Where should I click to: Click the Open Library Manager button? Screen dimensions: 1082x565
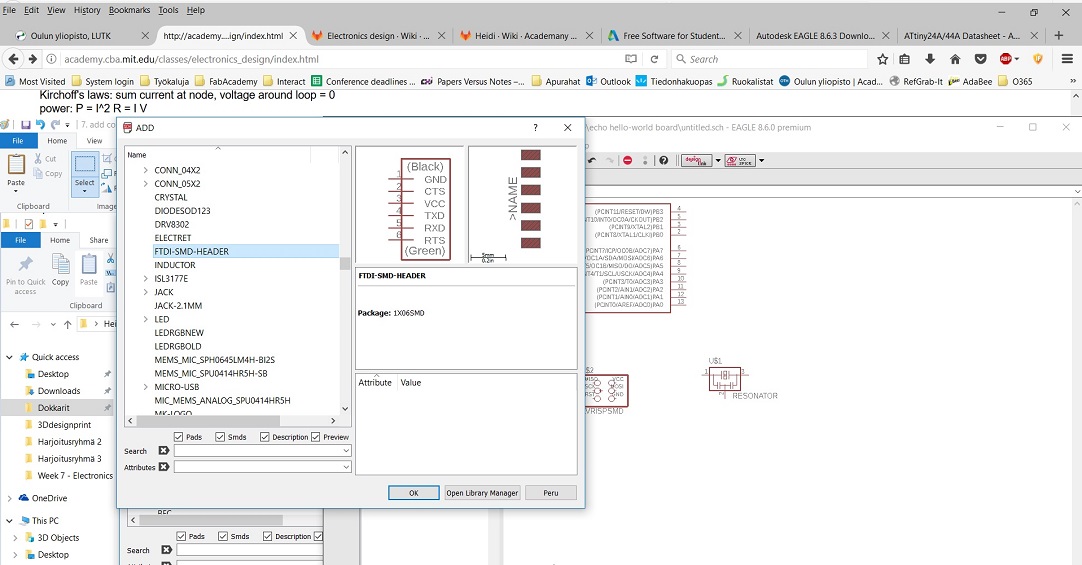pyautogui.click(x=482, y=493)
